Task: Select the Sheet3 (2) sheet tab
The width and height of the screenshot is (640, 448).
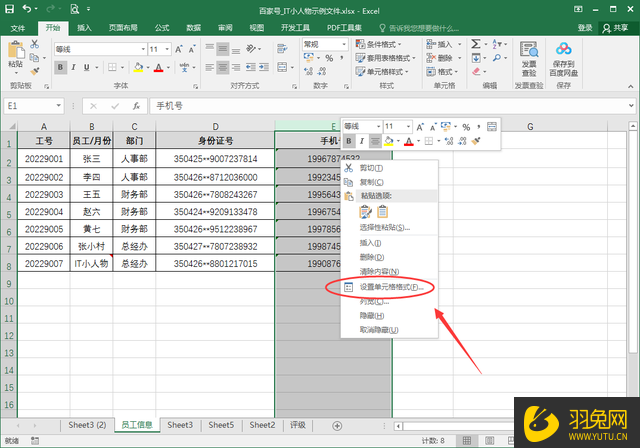Action: pyautogui.click(x=87, y=426)
